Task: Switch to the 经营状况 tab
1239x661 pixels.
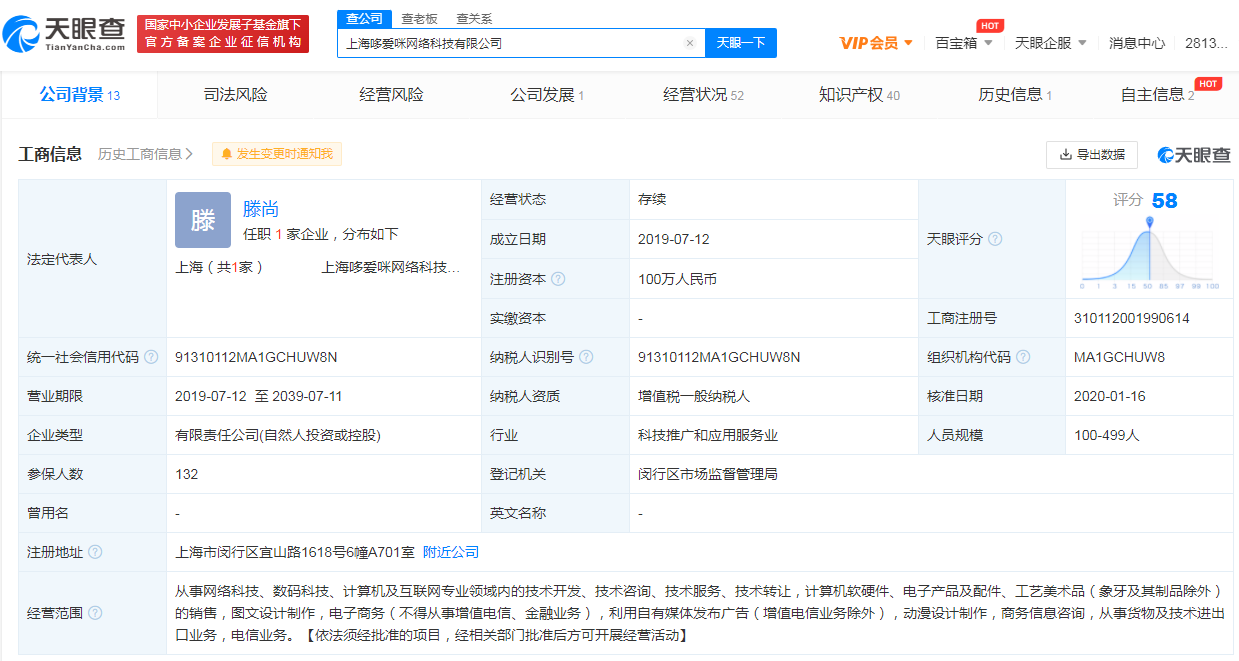Action: (x=703, y=95)
